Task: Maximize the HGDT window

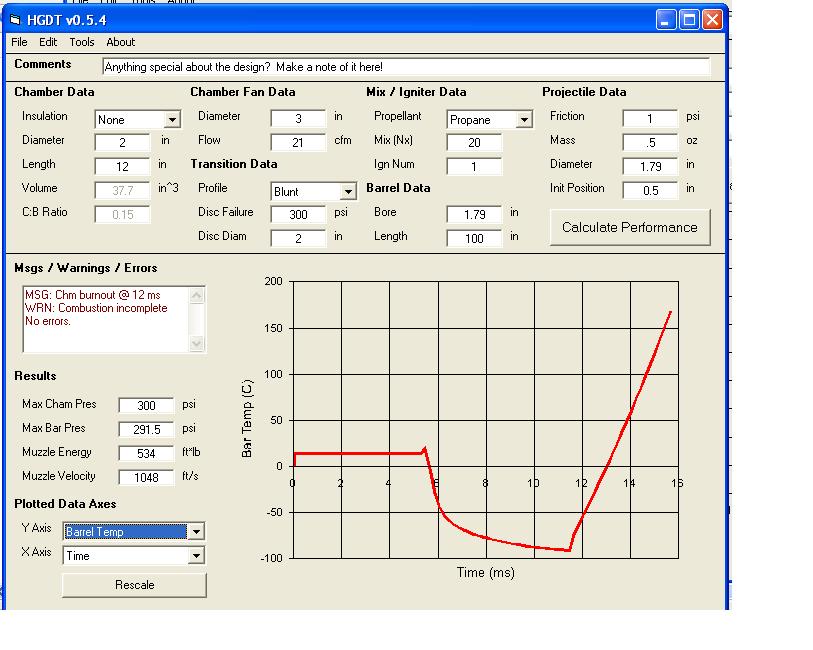Action: (689, 19)
